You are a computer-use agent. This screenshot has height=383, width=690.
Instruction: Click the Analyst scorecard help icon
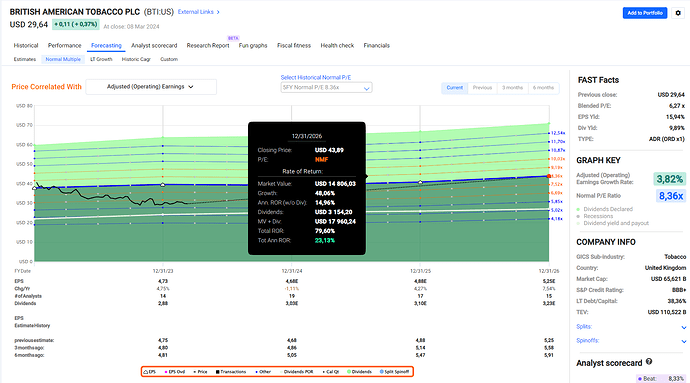(x=649, y=362)
